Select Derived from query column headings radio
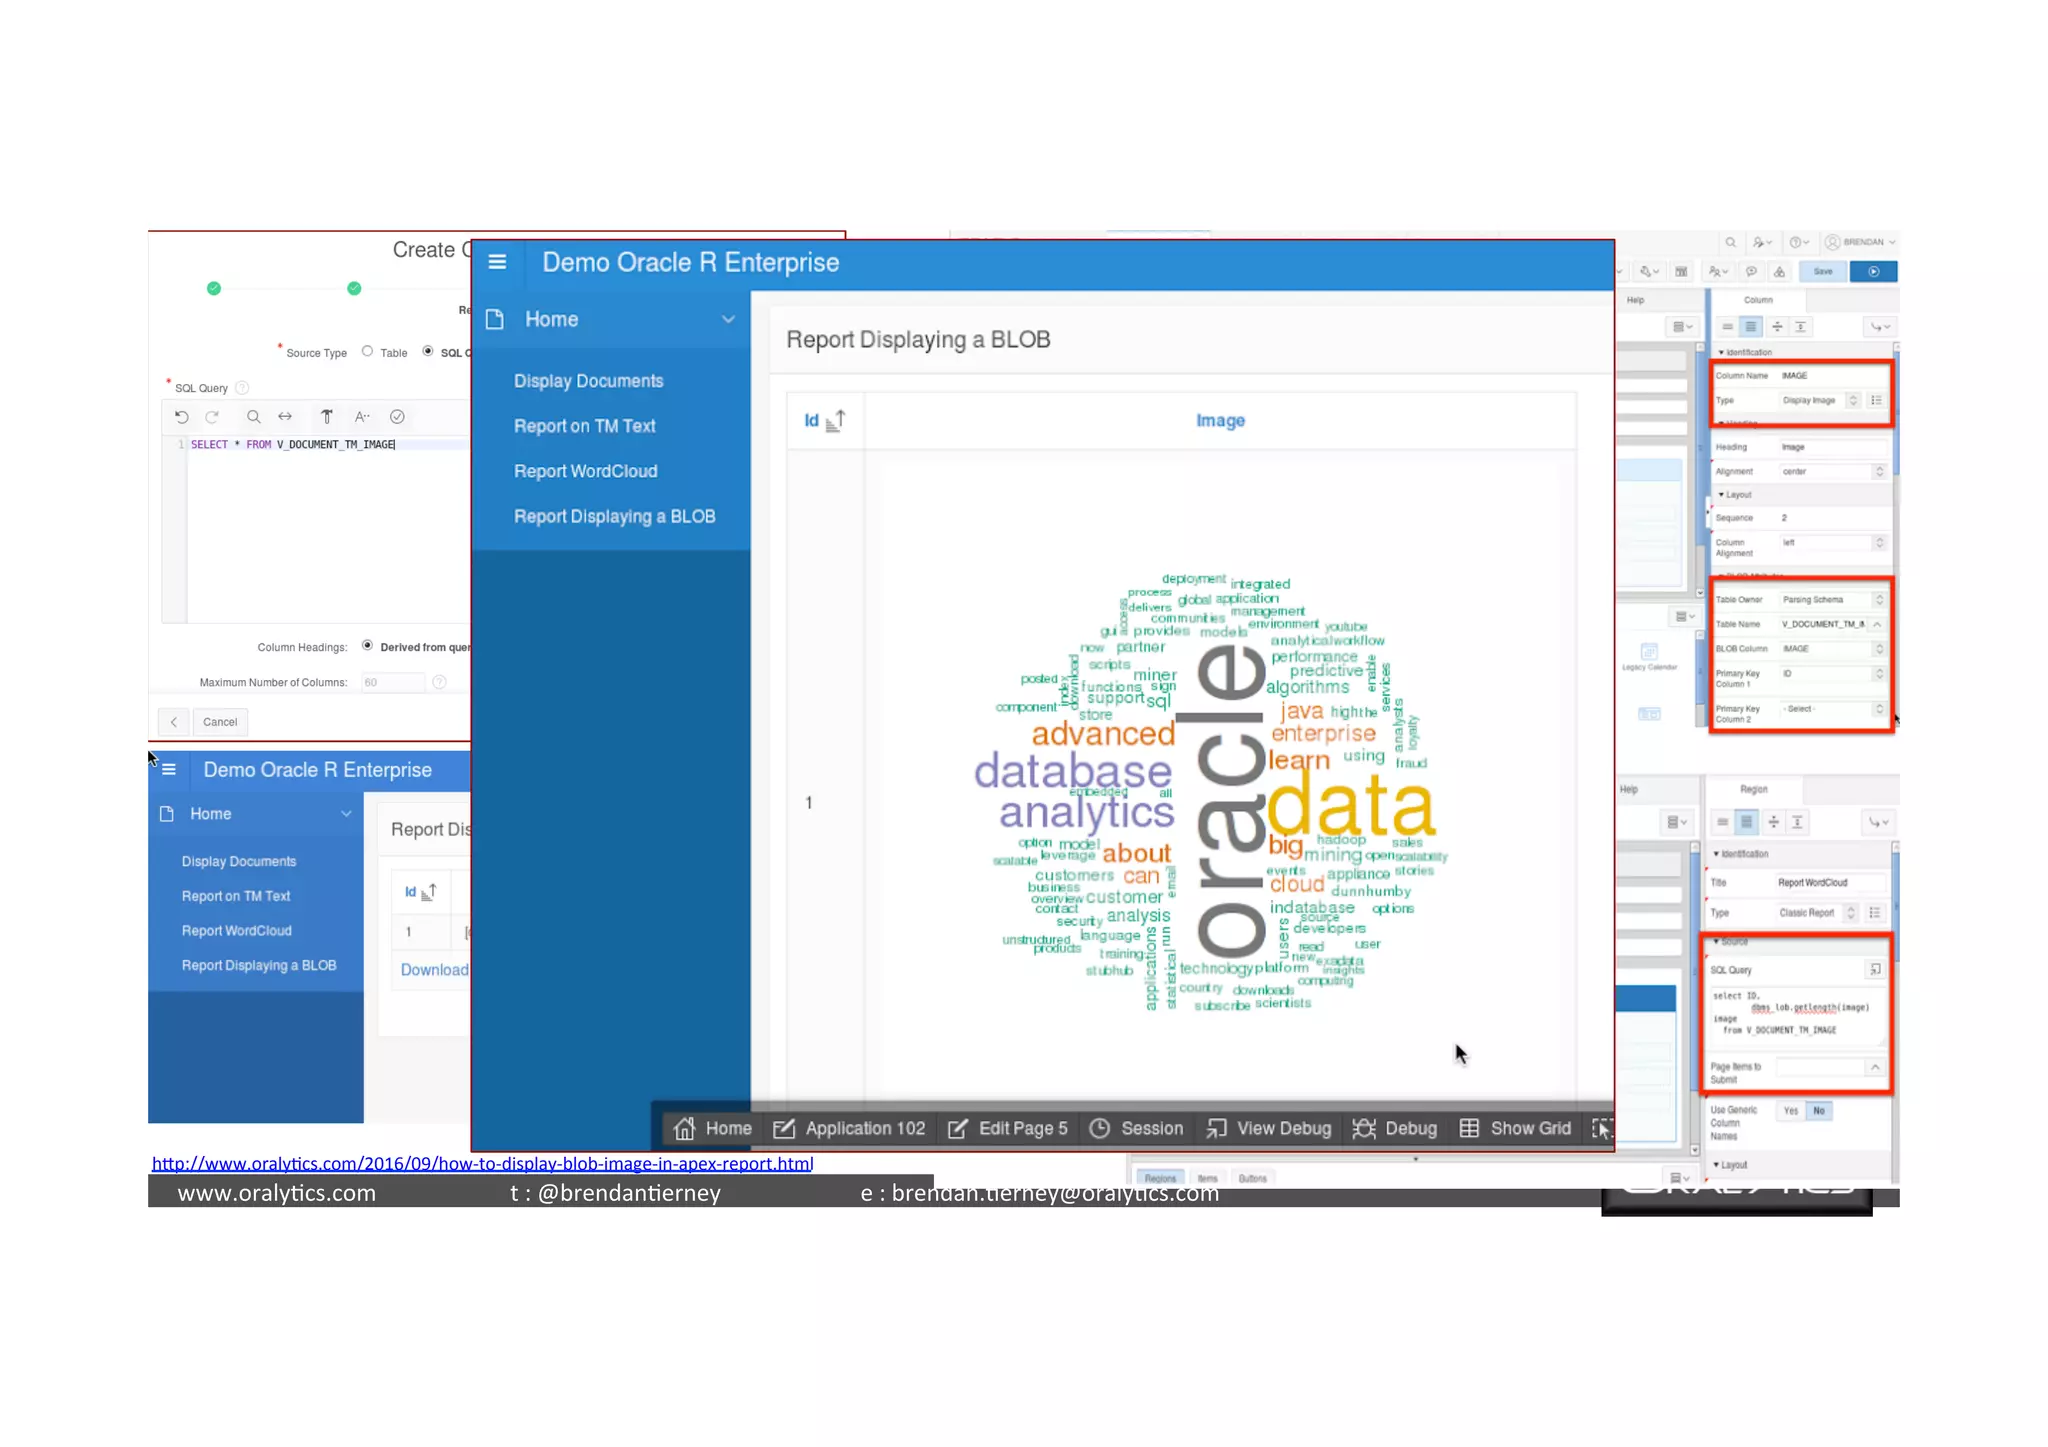2048x1447 pixels. tap(368, 646)
